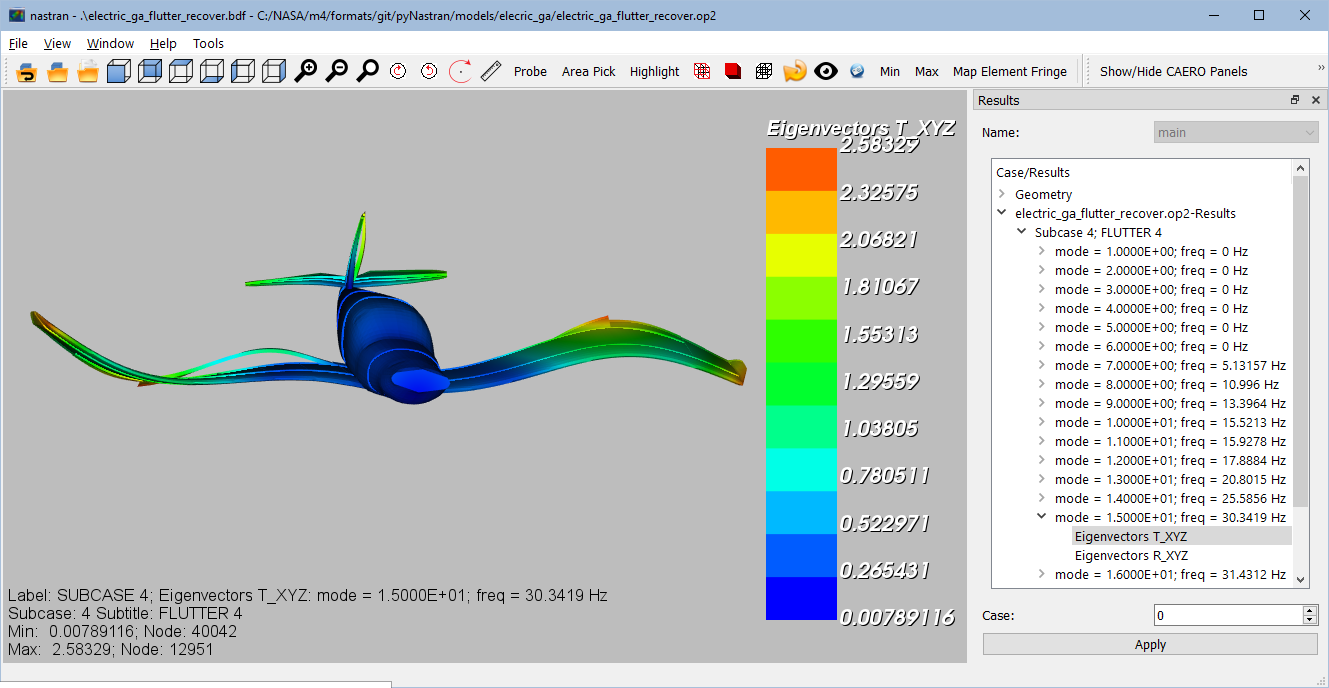Viewport: 1329px width, 688px height.
Task: Click the rotate clockwise view icon
Action: coord(400,71)
